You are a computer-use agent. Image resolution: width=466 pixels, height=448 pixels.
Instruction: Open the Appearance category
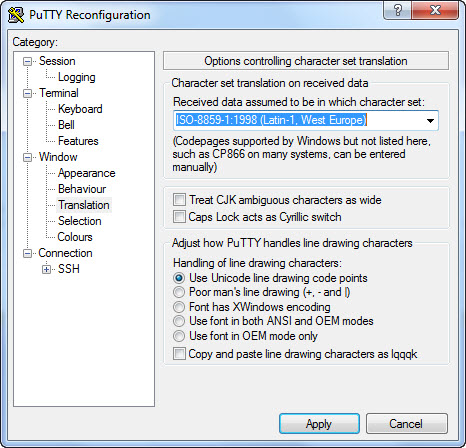tap(86, 173)
